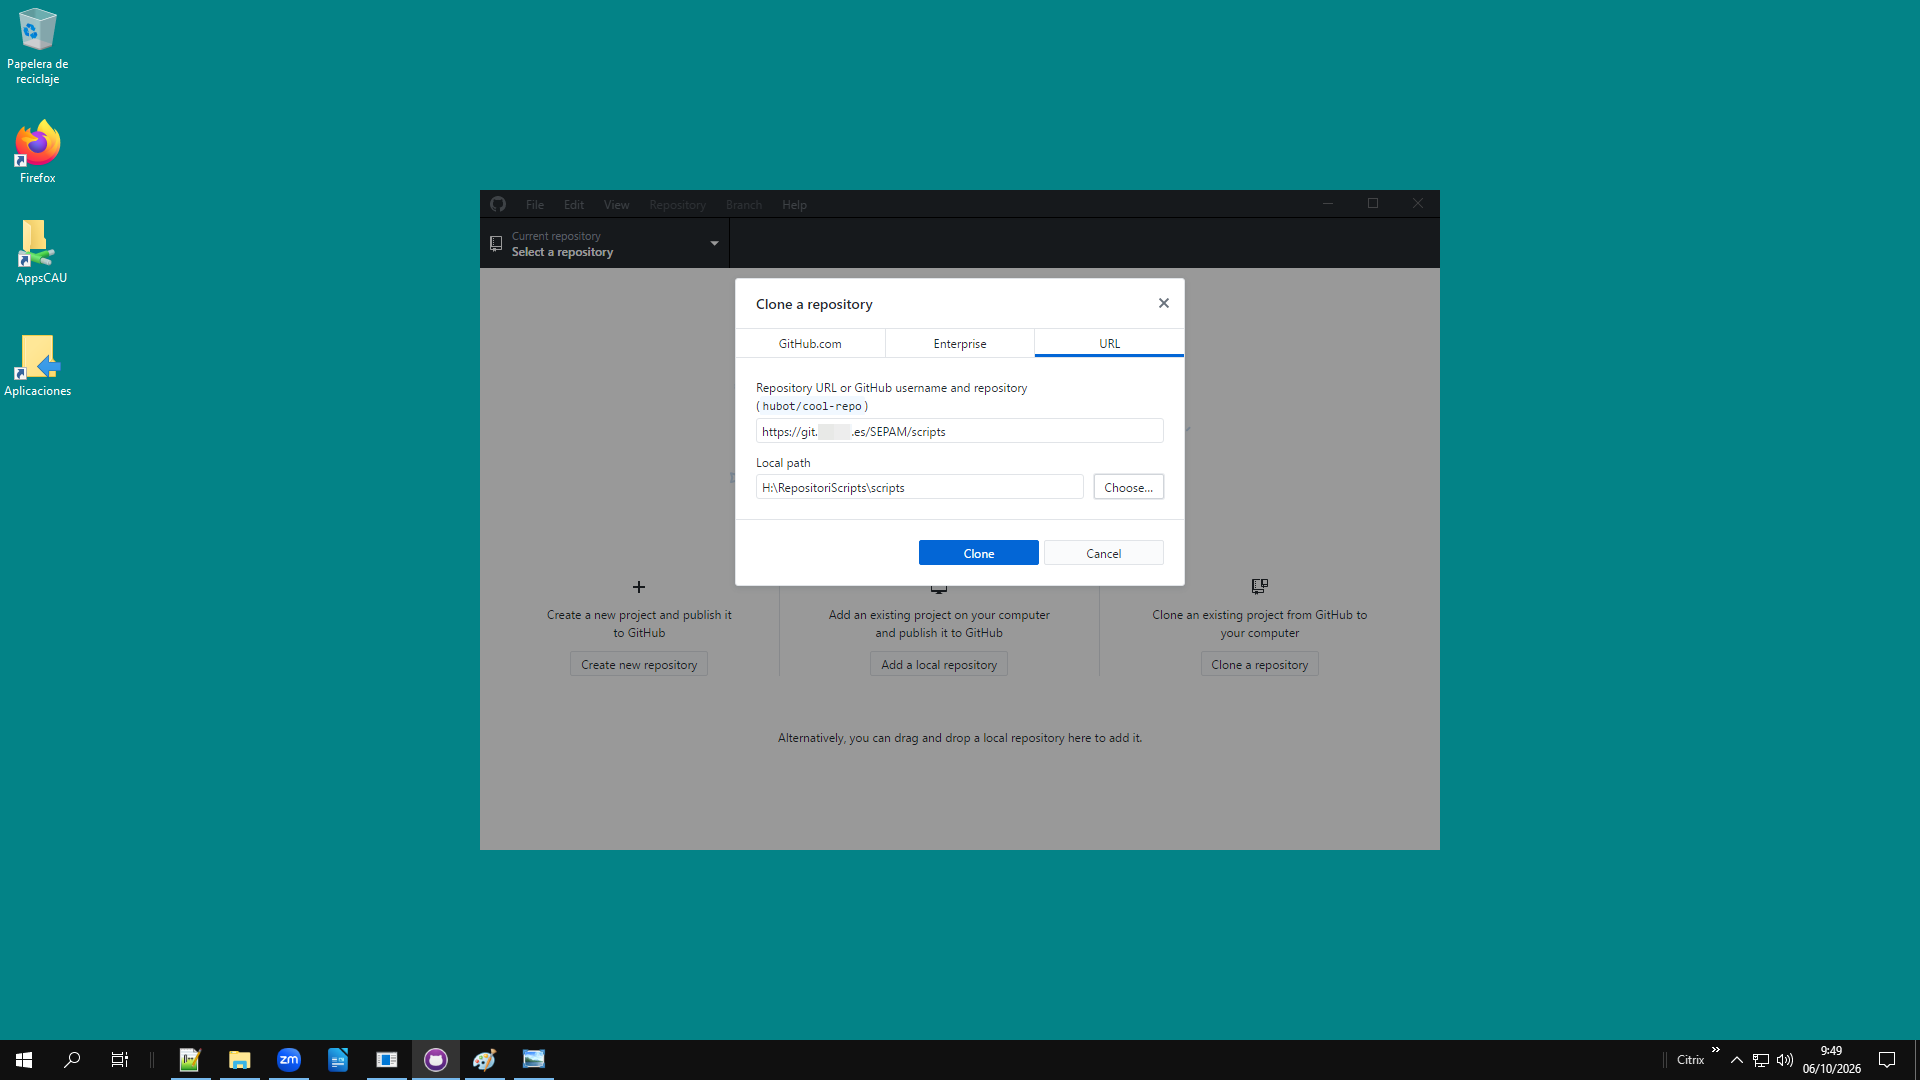Viewport: 1920px width, 1080px height.
Task: Open the View menu
Action: tap(616, 204)
